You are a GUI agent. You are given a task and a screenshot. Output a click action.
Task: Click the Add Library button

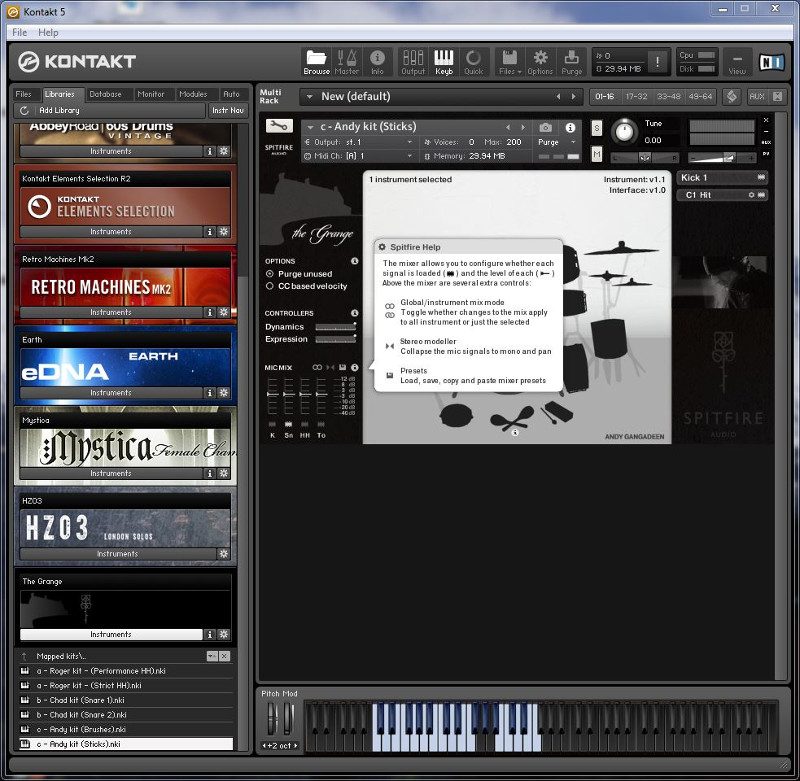[x=59, y=110]
